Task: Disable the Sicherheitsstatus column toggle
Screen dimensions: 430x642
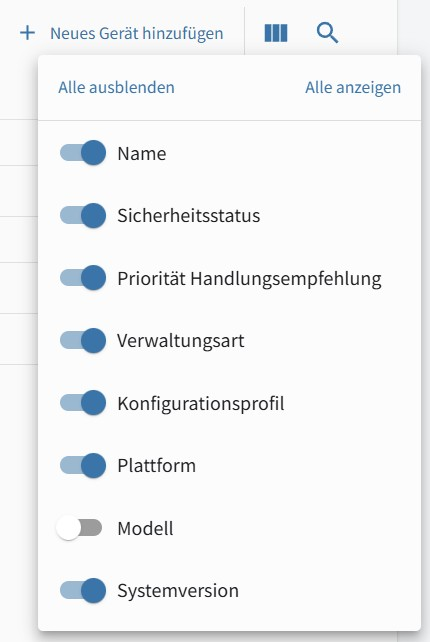Action: point(83,215)
